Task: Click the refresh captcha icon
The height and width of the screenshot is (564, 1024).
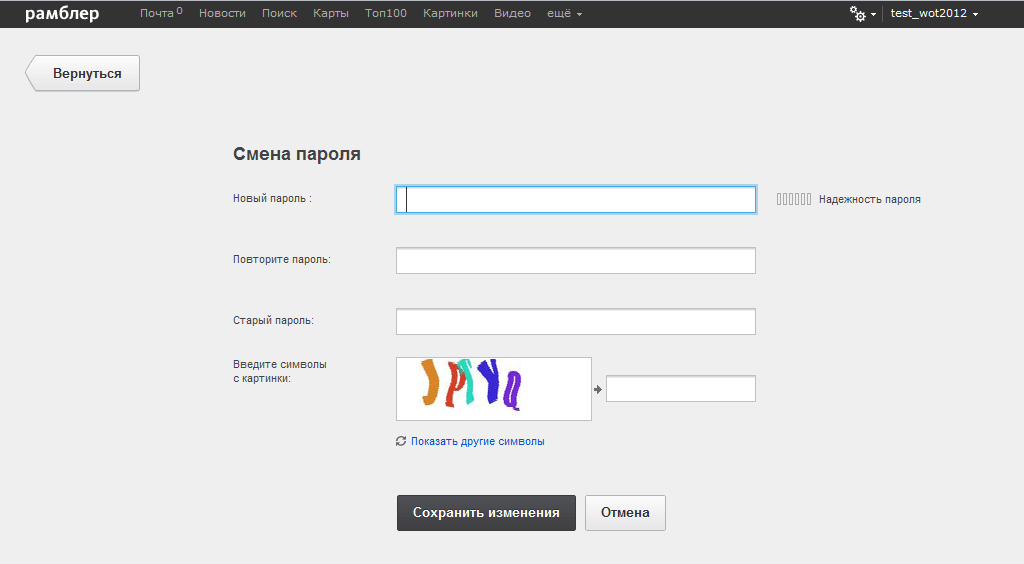Action: point(401,441)
